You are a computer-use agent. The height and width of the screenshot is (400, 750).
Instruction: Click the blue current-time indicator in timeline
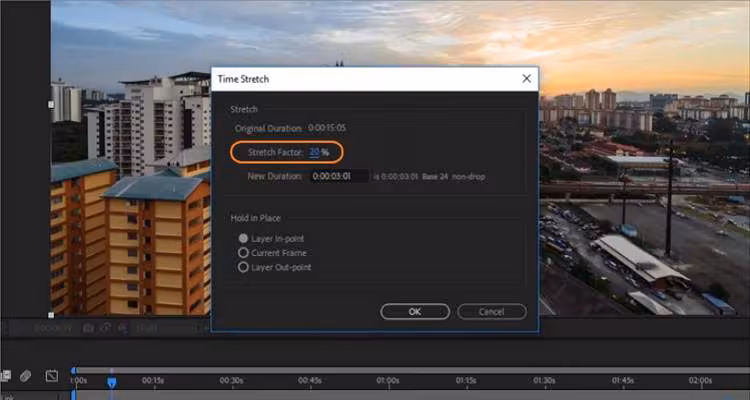click(111, 382)
